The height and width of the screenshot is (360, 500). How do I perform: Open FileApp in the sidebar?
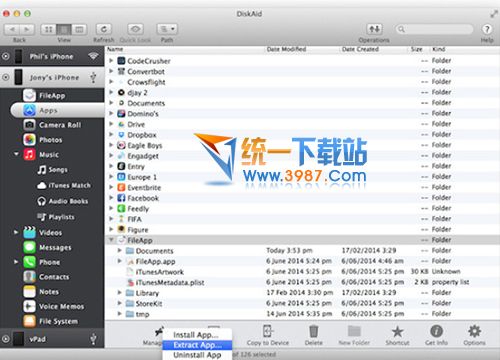point(52,96)
